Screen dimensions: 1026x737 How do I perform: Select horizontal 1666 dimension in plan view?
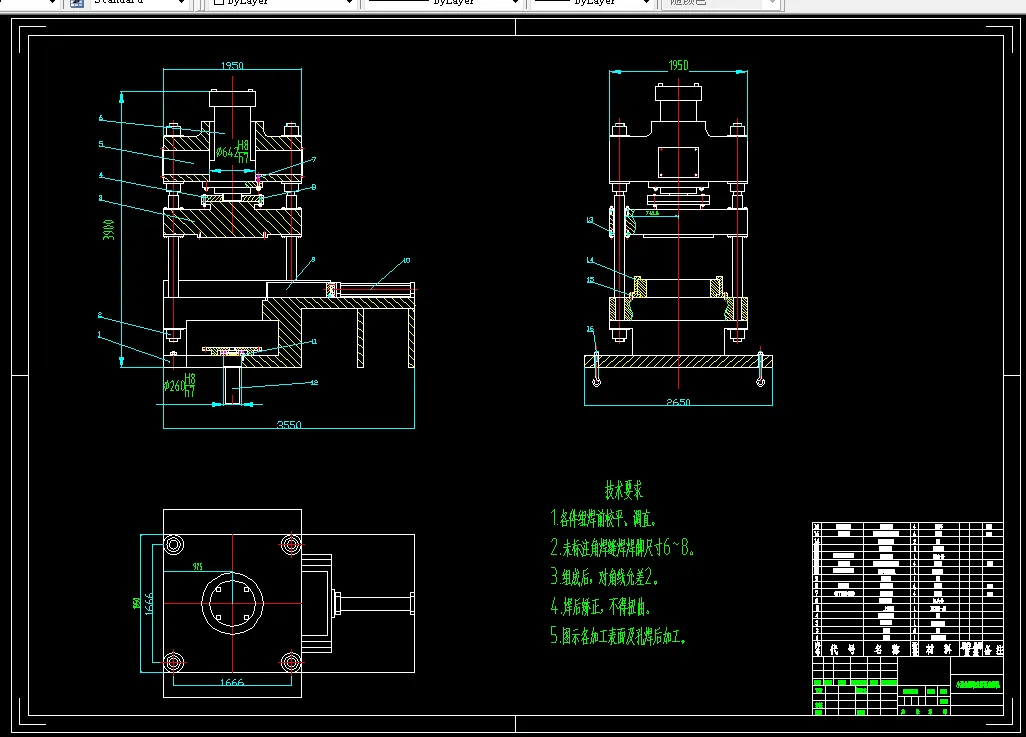pyautogui.click(x=232, y=682)
